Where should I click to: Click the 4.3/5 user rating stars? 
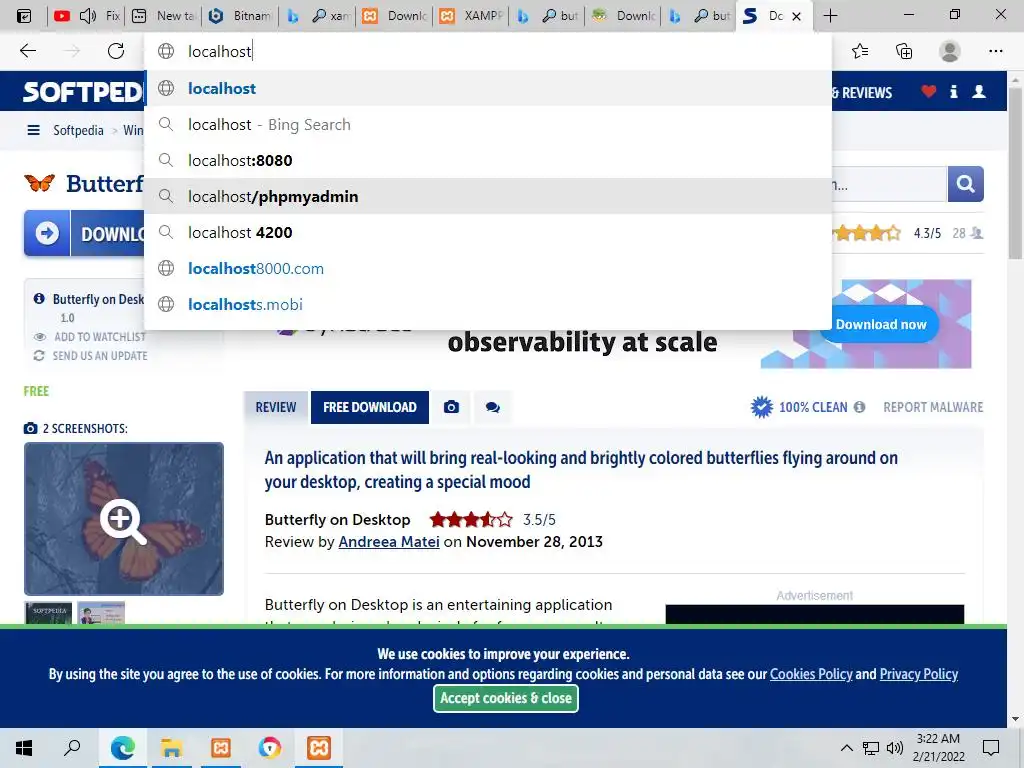(x=867, y=233)
